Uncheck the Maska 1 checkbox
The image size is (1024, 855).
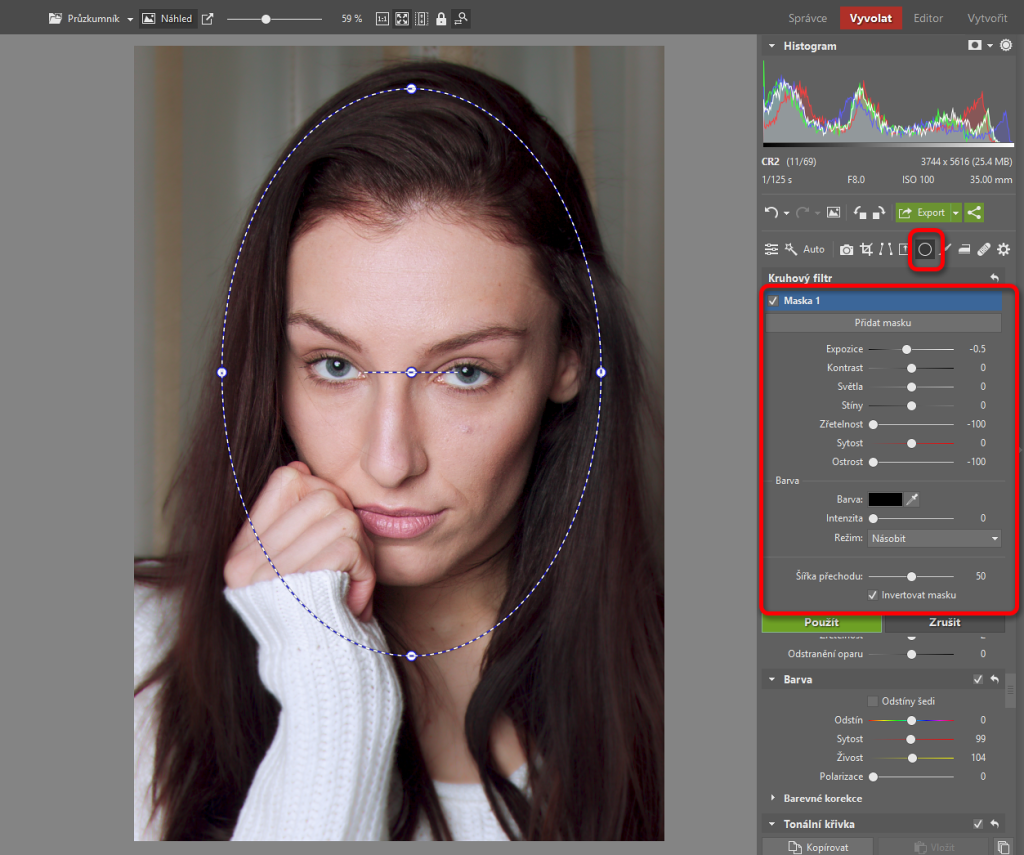tap(773, 300)
